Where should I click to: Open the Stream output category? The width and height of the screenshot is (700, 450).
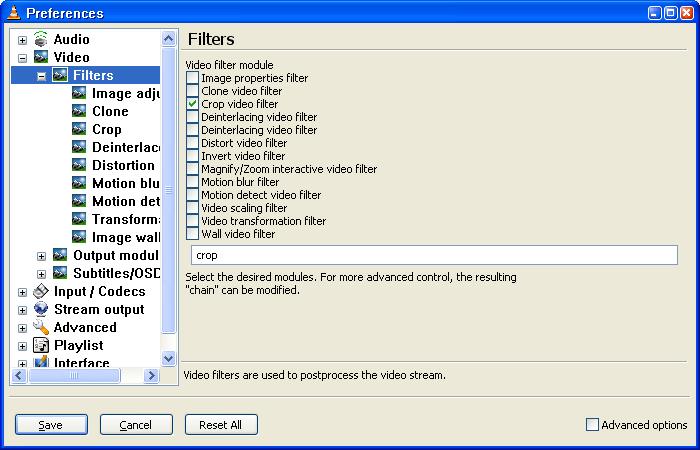[x=99, y=309]
